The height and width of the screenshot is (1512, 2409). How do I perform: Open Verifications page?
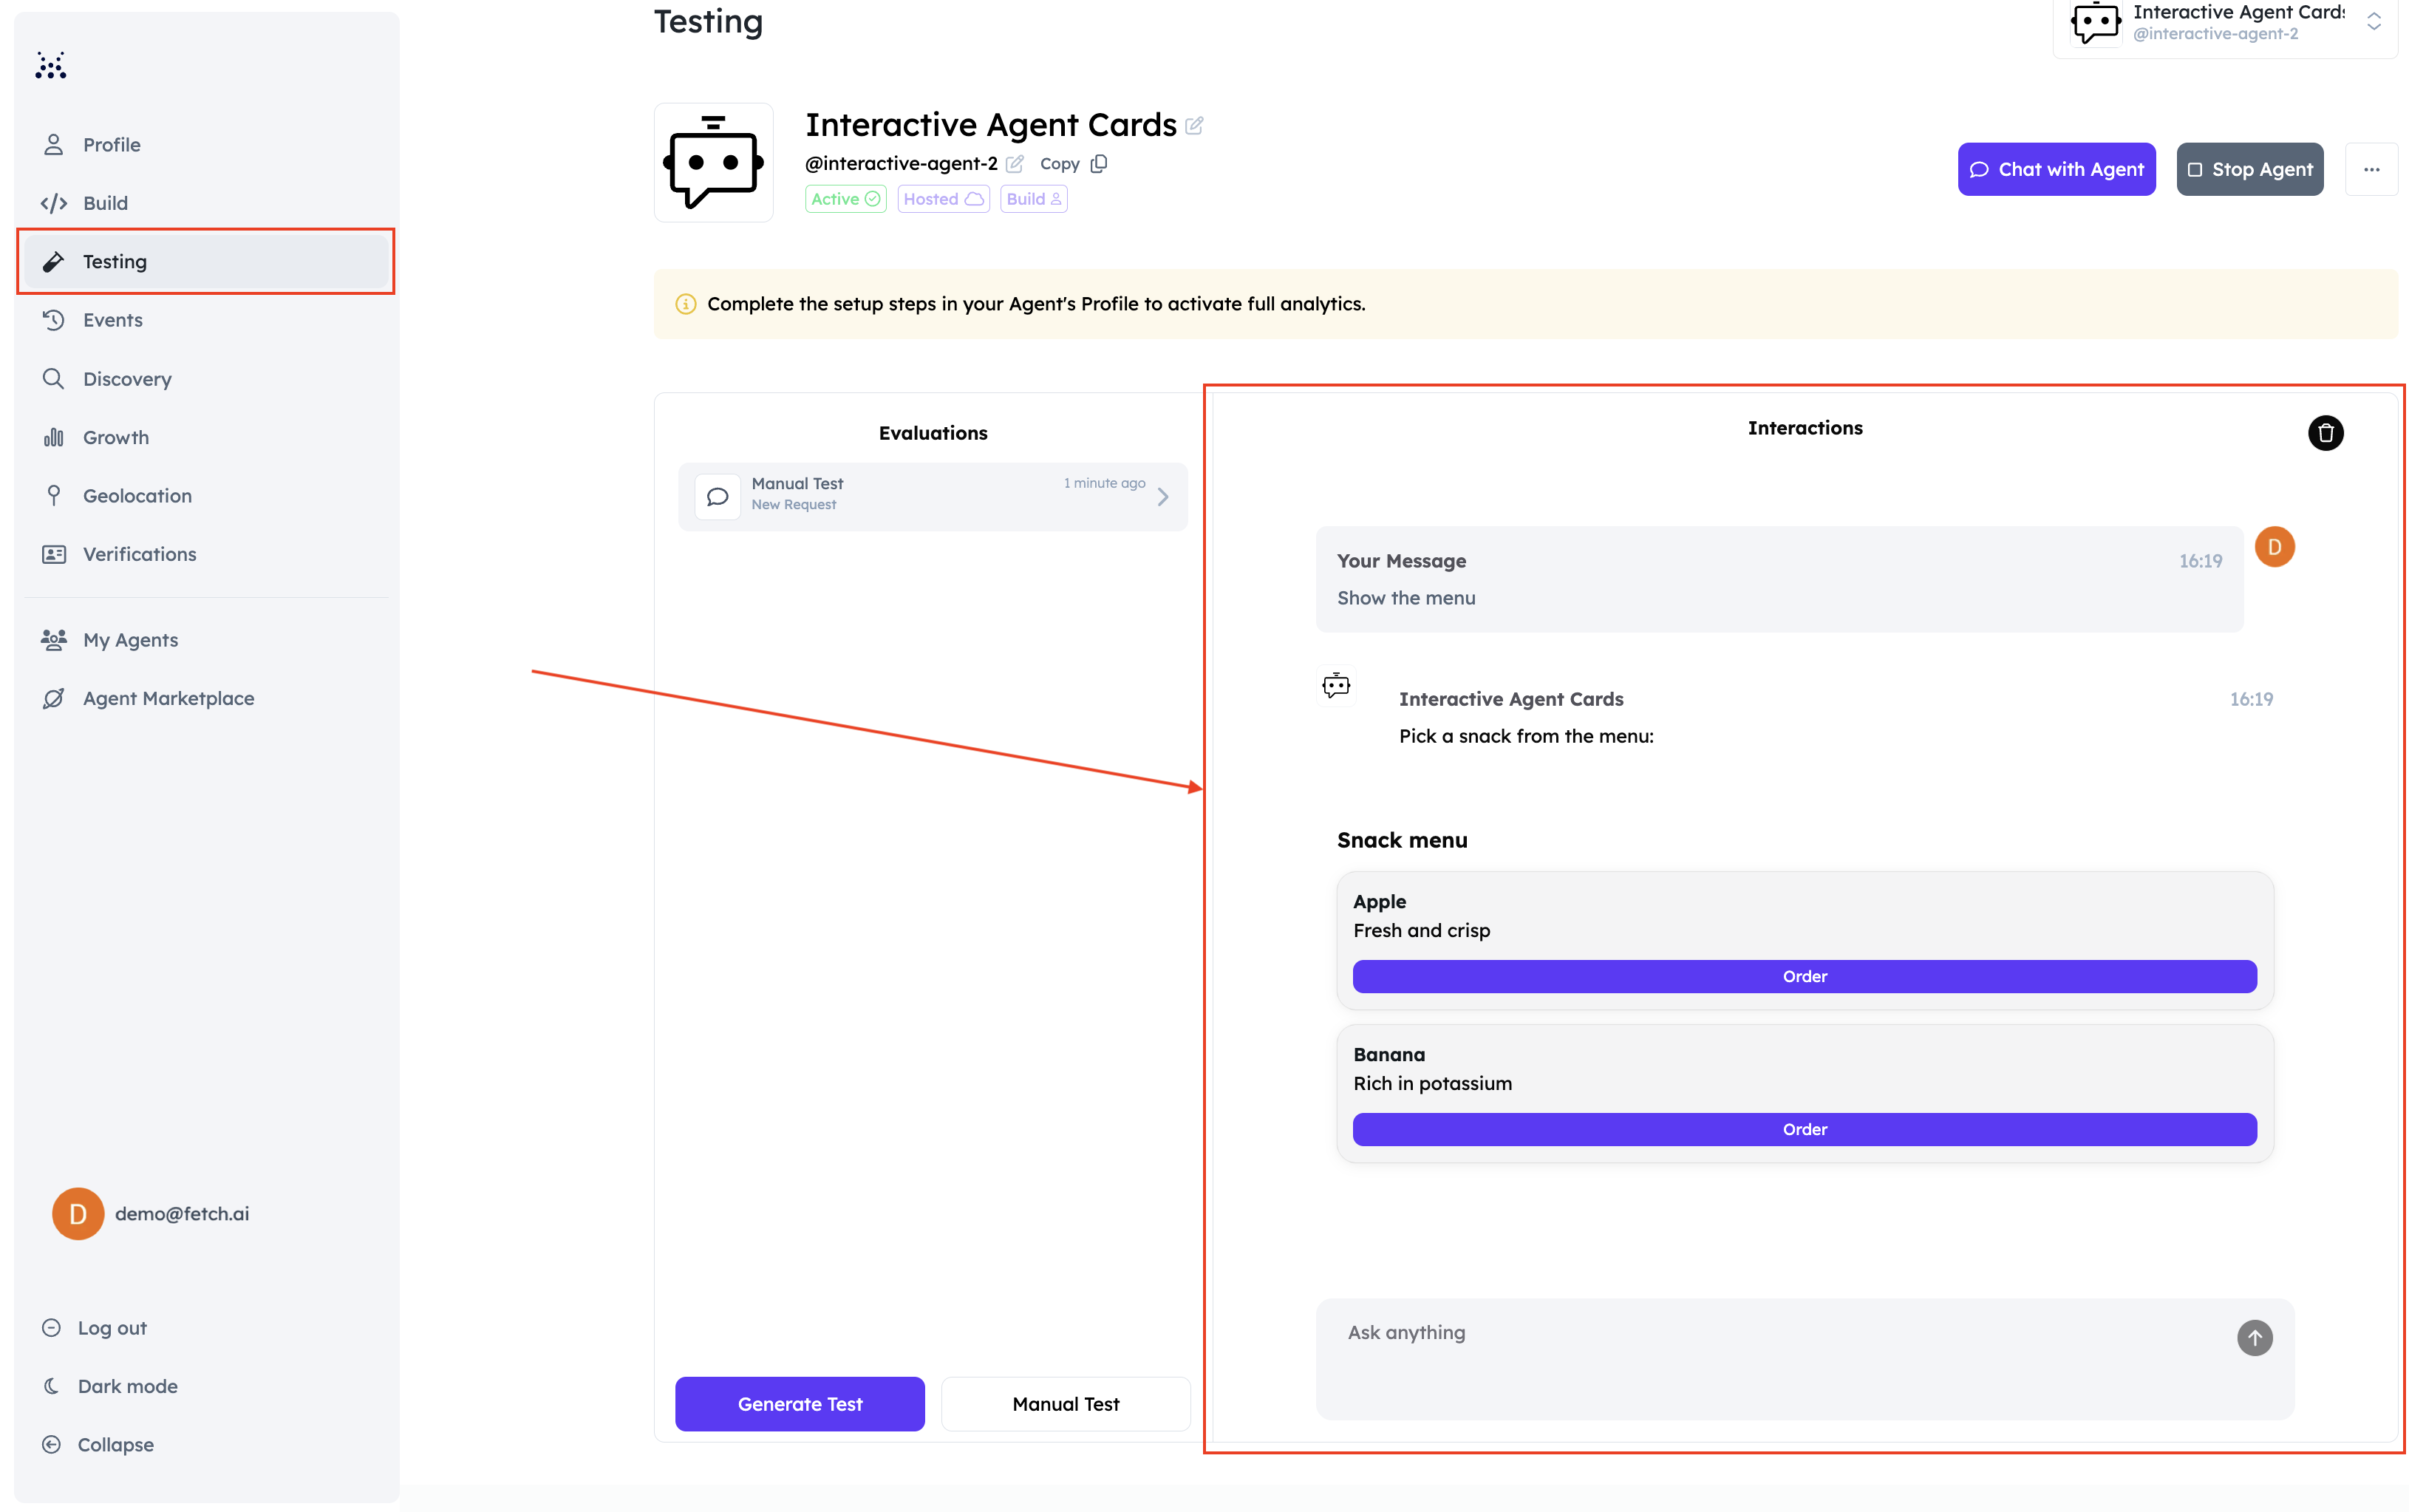(x=205, y=554)
